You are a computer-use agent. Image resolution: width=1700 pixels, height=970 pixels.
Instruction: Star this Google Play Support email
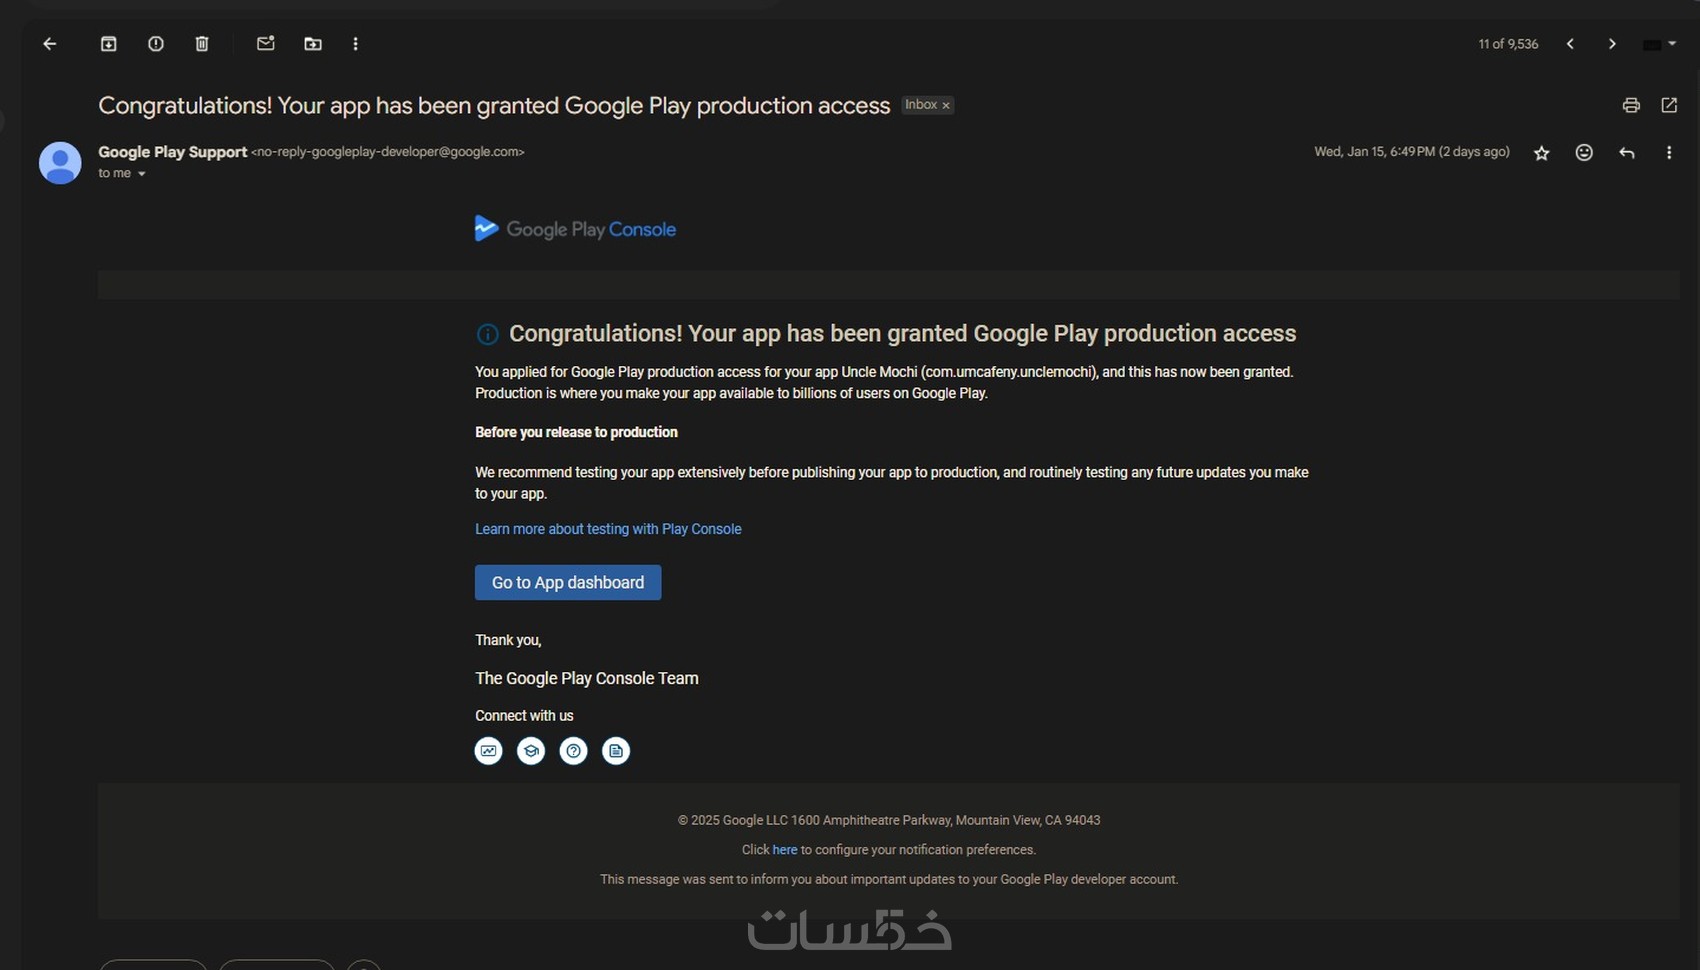pos(1541,153)
